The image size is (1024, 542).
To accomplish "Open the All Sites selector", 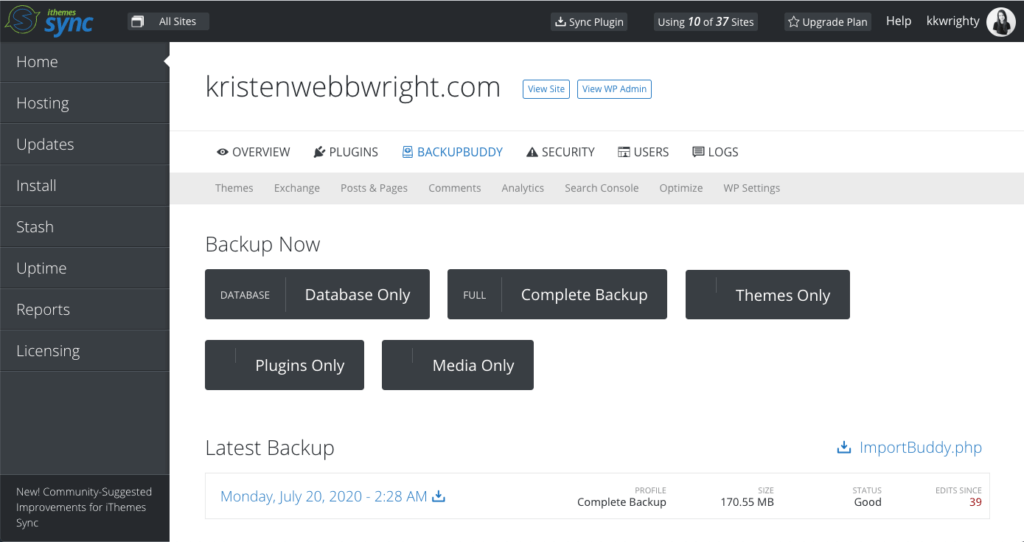I will click(168, 22).
